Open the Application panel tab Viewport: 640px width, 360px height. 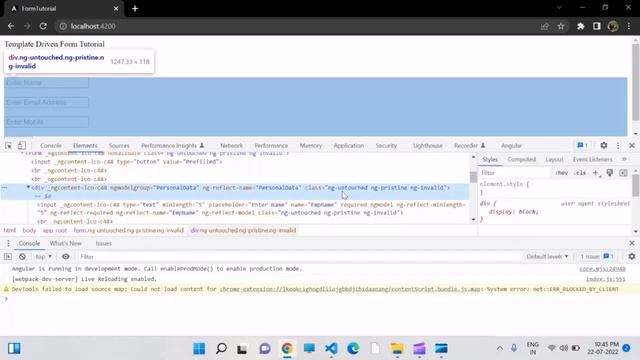coord(349,145)
